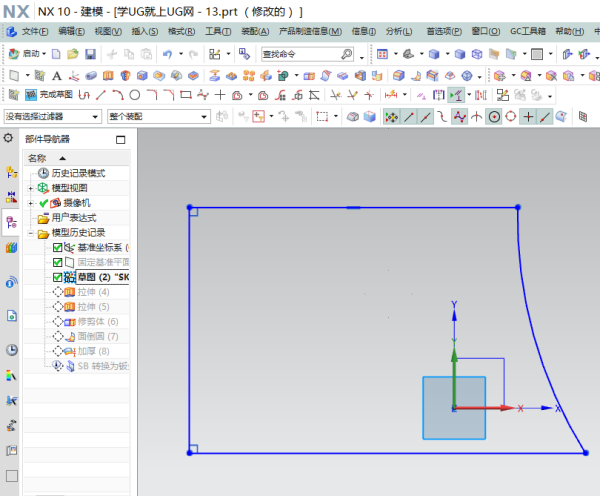Expand the 模型视图 tree node
This screenshot has width=600, height=496.
tap(31, 188)
